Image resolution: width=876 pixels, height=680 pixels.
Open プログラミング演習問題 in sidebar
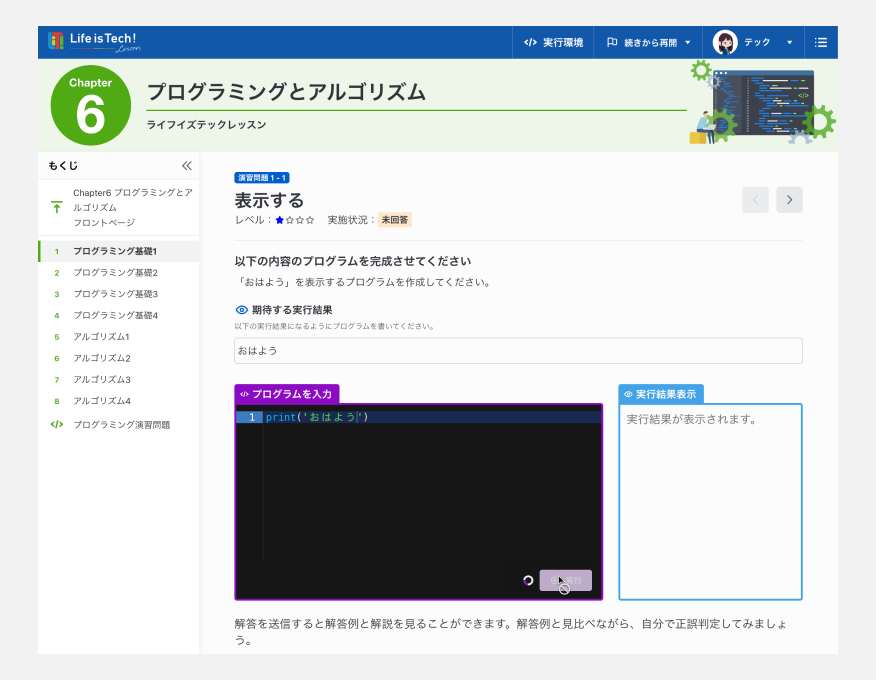pyautogui.click(x=118, y=425)
